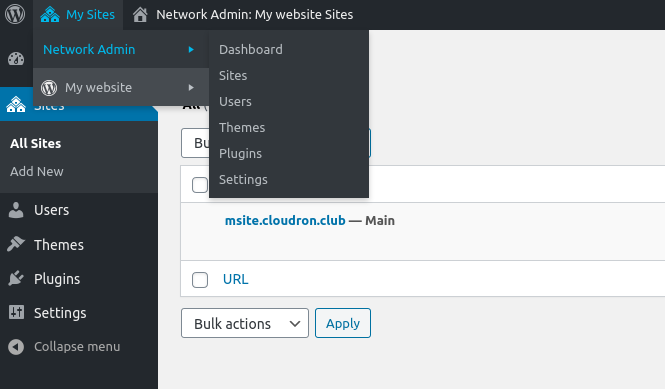
Task: Tick the checkbox beside URL footer column
Action: click(200, 280)
